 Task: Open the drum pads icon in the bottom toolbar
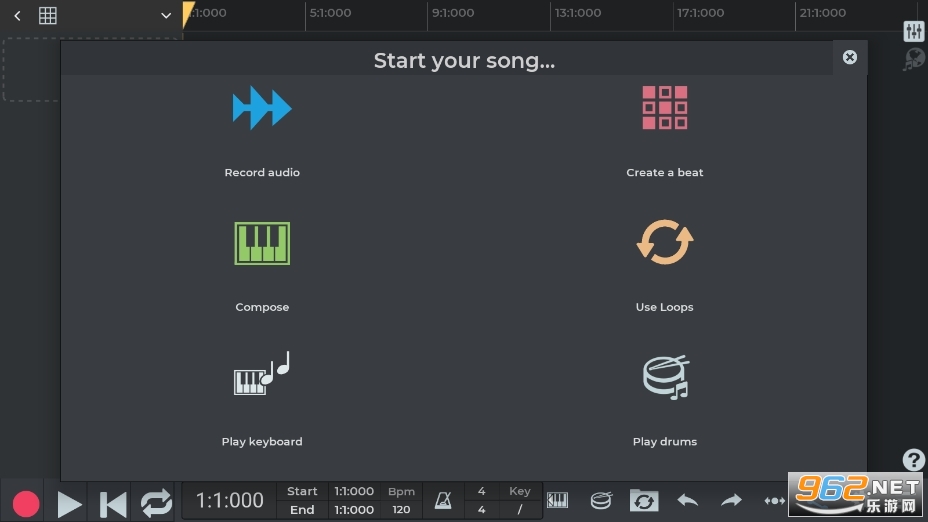point(601,500)
